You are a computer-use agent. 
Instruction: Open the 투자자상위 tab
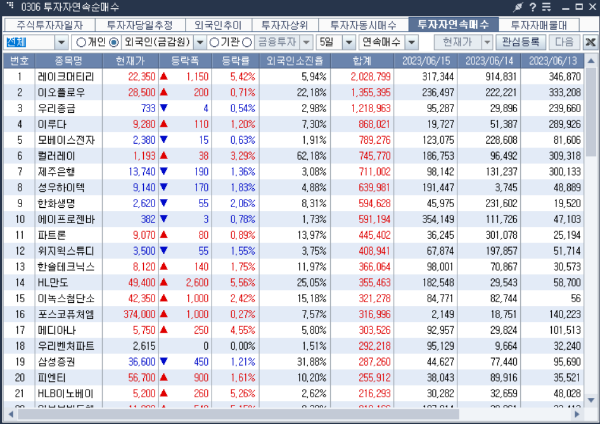[284, 25]
